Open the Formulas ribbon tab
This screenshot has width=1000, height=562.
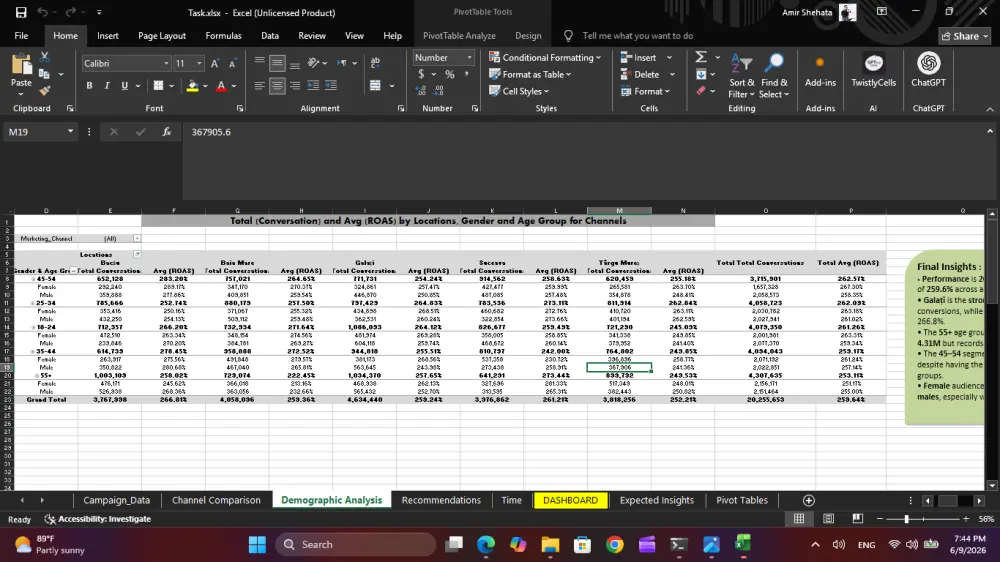(x=223, y=36)
